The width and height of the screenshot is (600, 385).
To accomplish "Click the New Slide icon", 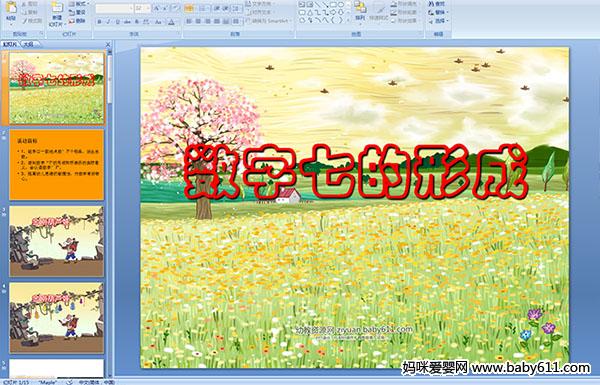I will tap(57, 12).
